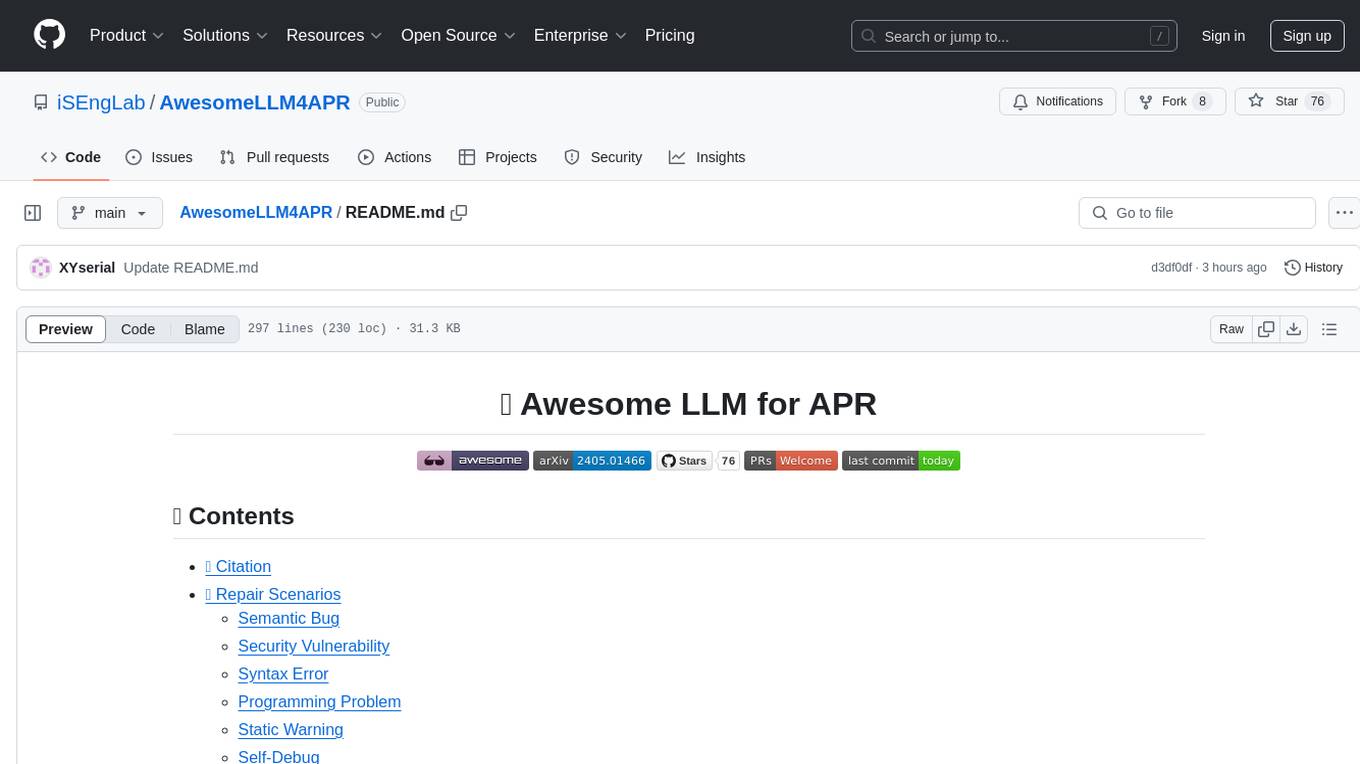The width and height of the screenshot is (1360, 764).
Task: Open AwesomeLLM4APR breadcrumb folder link
Action: coord(255,213)
